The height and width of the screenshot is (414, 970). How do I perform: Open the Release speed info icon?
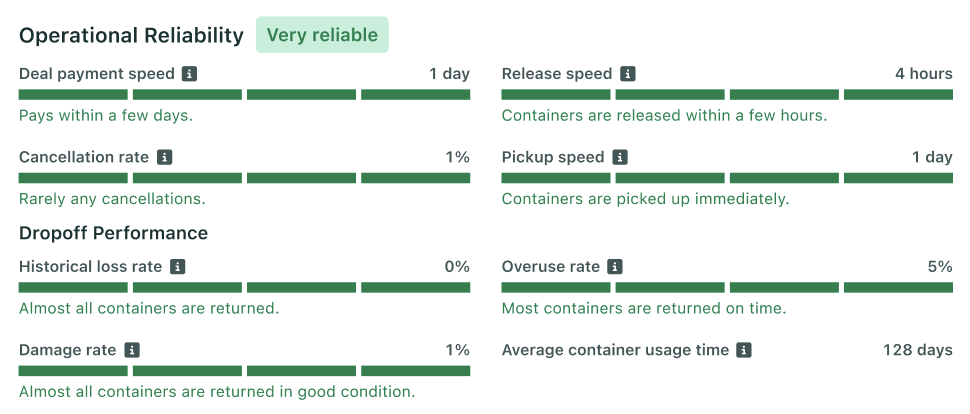point(627,74)
